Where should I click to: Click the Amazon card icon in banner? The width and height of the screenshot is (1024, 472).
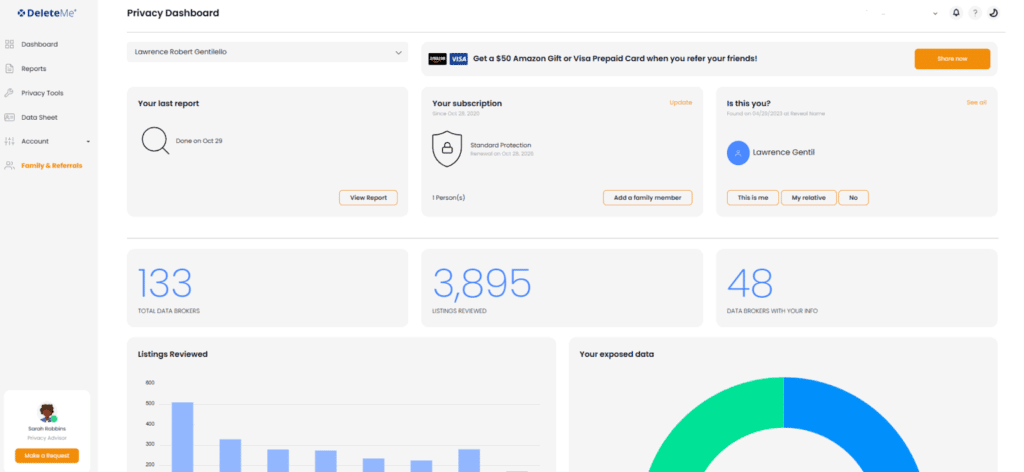(x=438, y=59)
